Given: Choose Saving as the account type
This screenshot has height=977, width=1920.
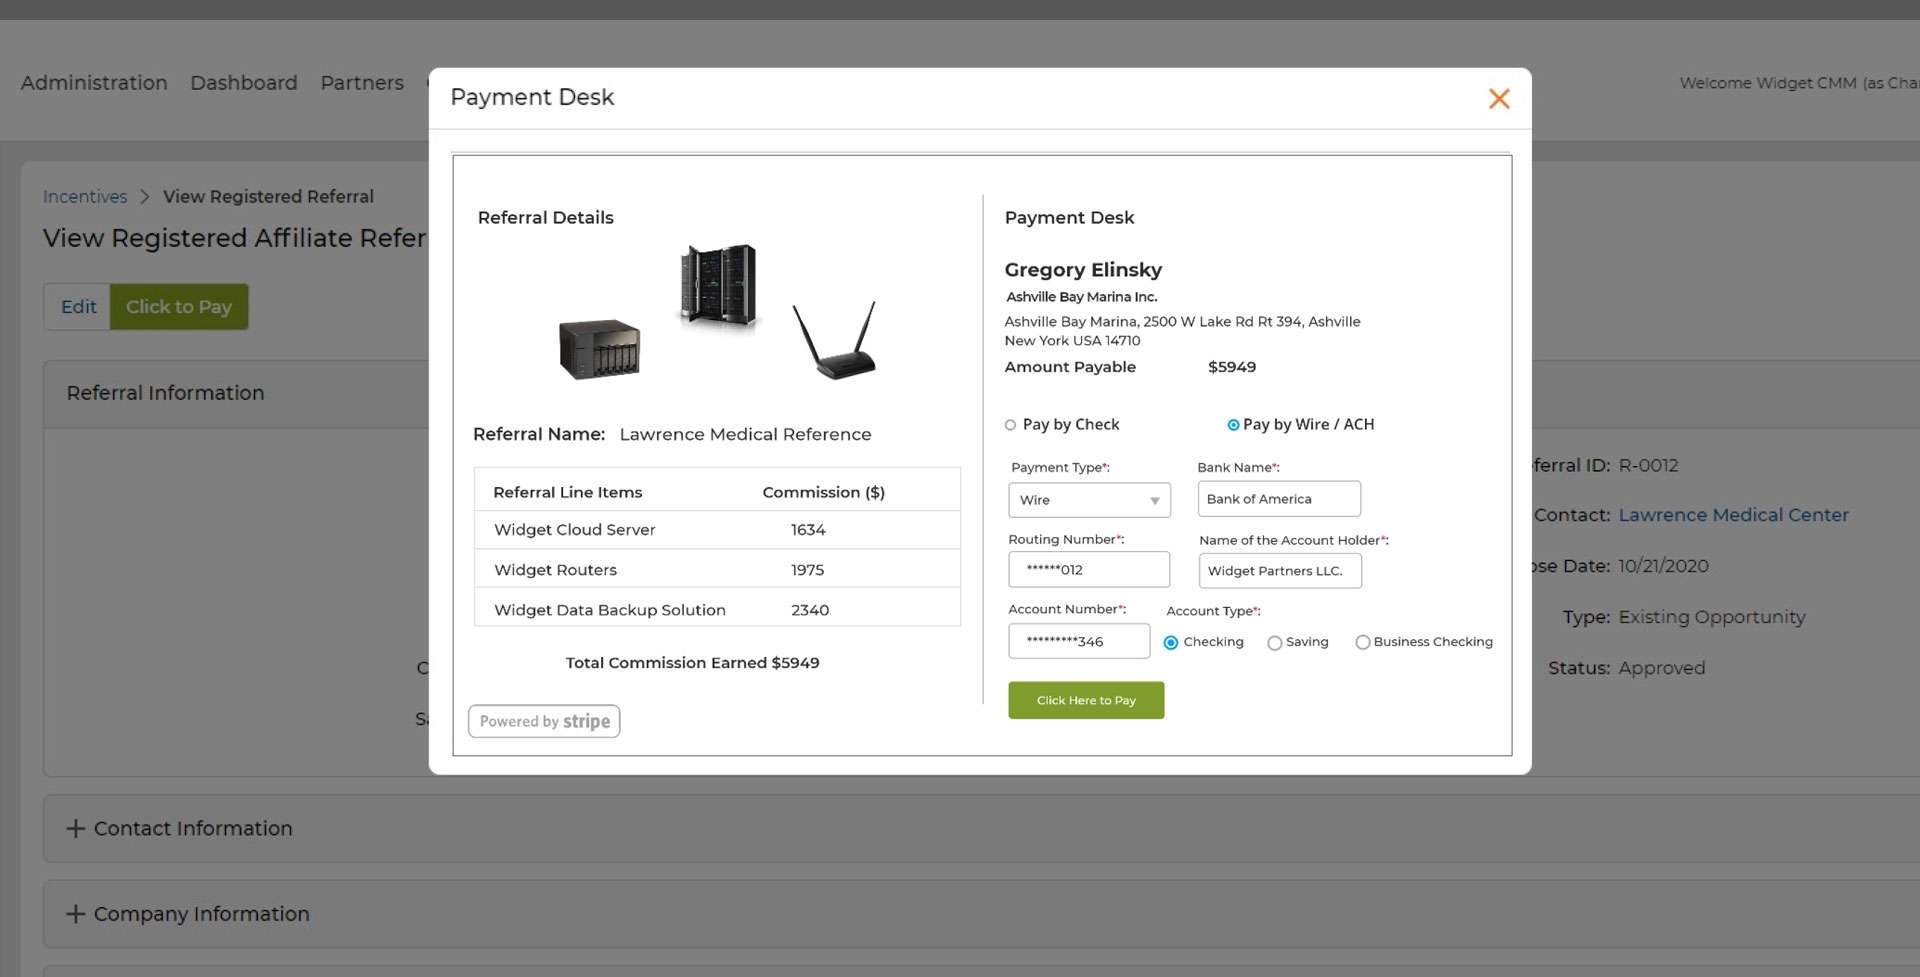Looking at the screenshot, I should pos(1275,642).
